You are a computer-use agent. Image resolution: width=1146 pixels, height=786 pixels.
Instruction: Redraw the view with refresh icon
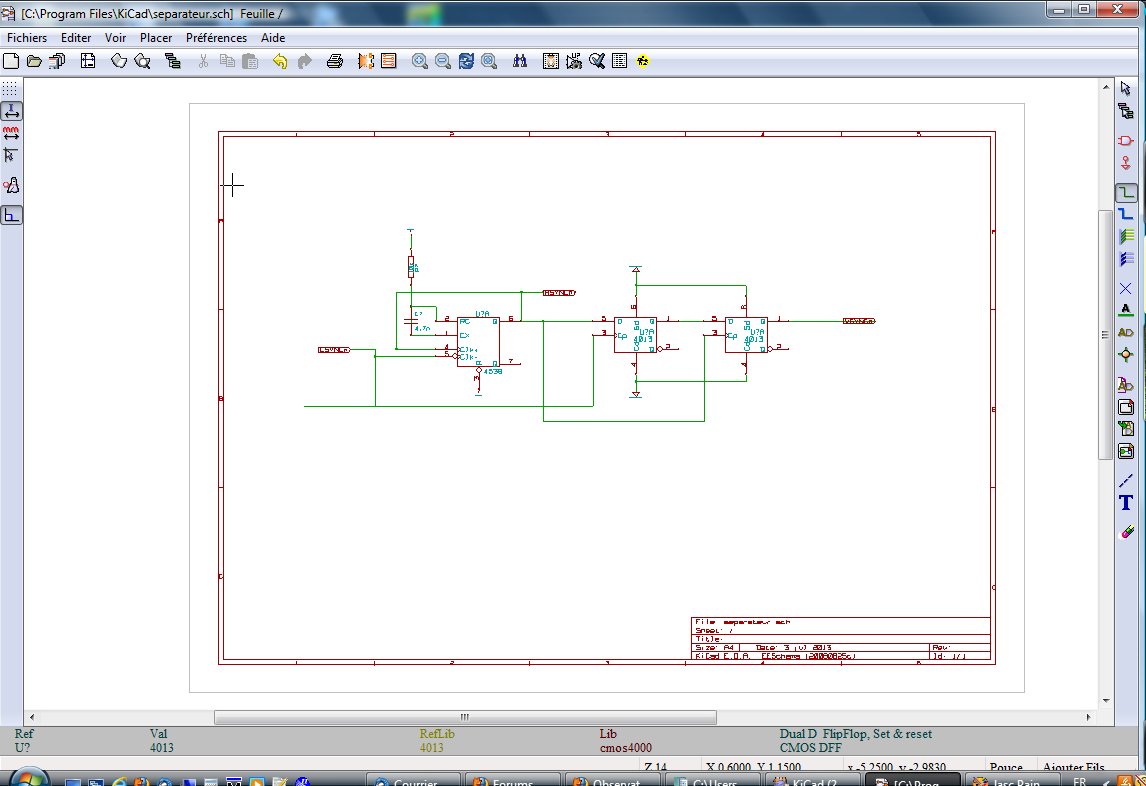pyautogui.click(x=466, y=61)
